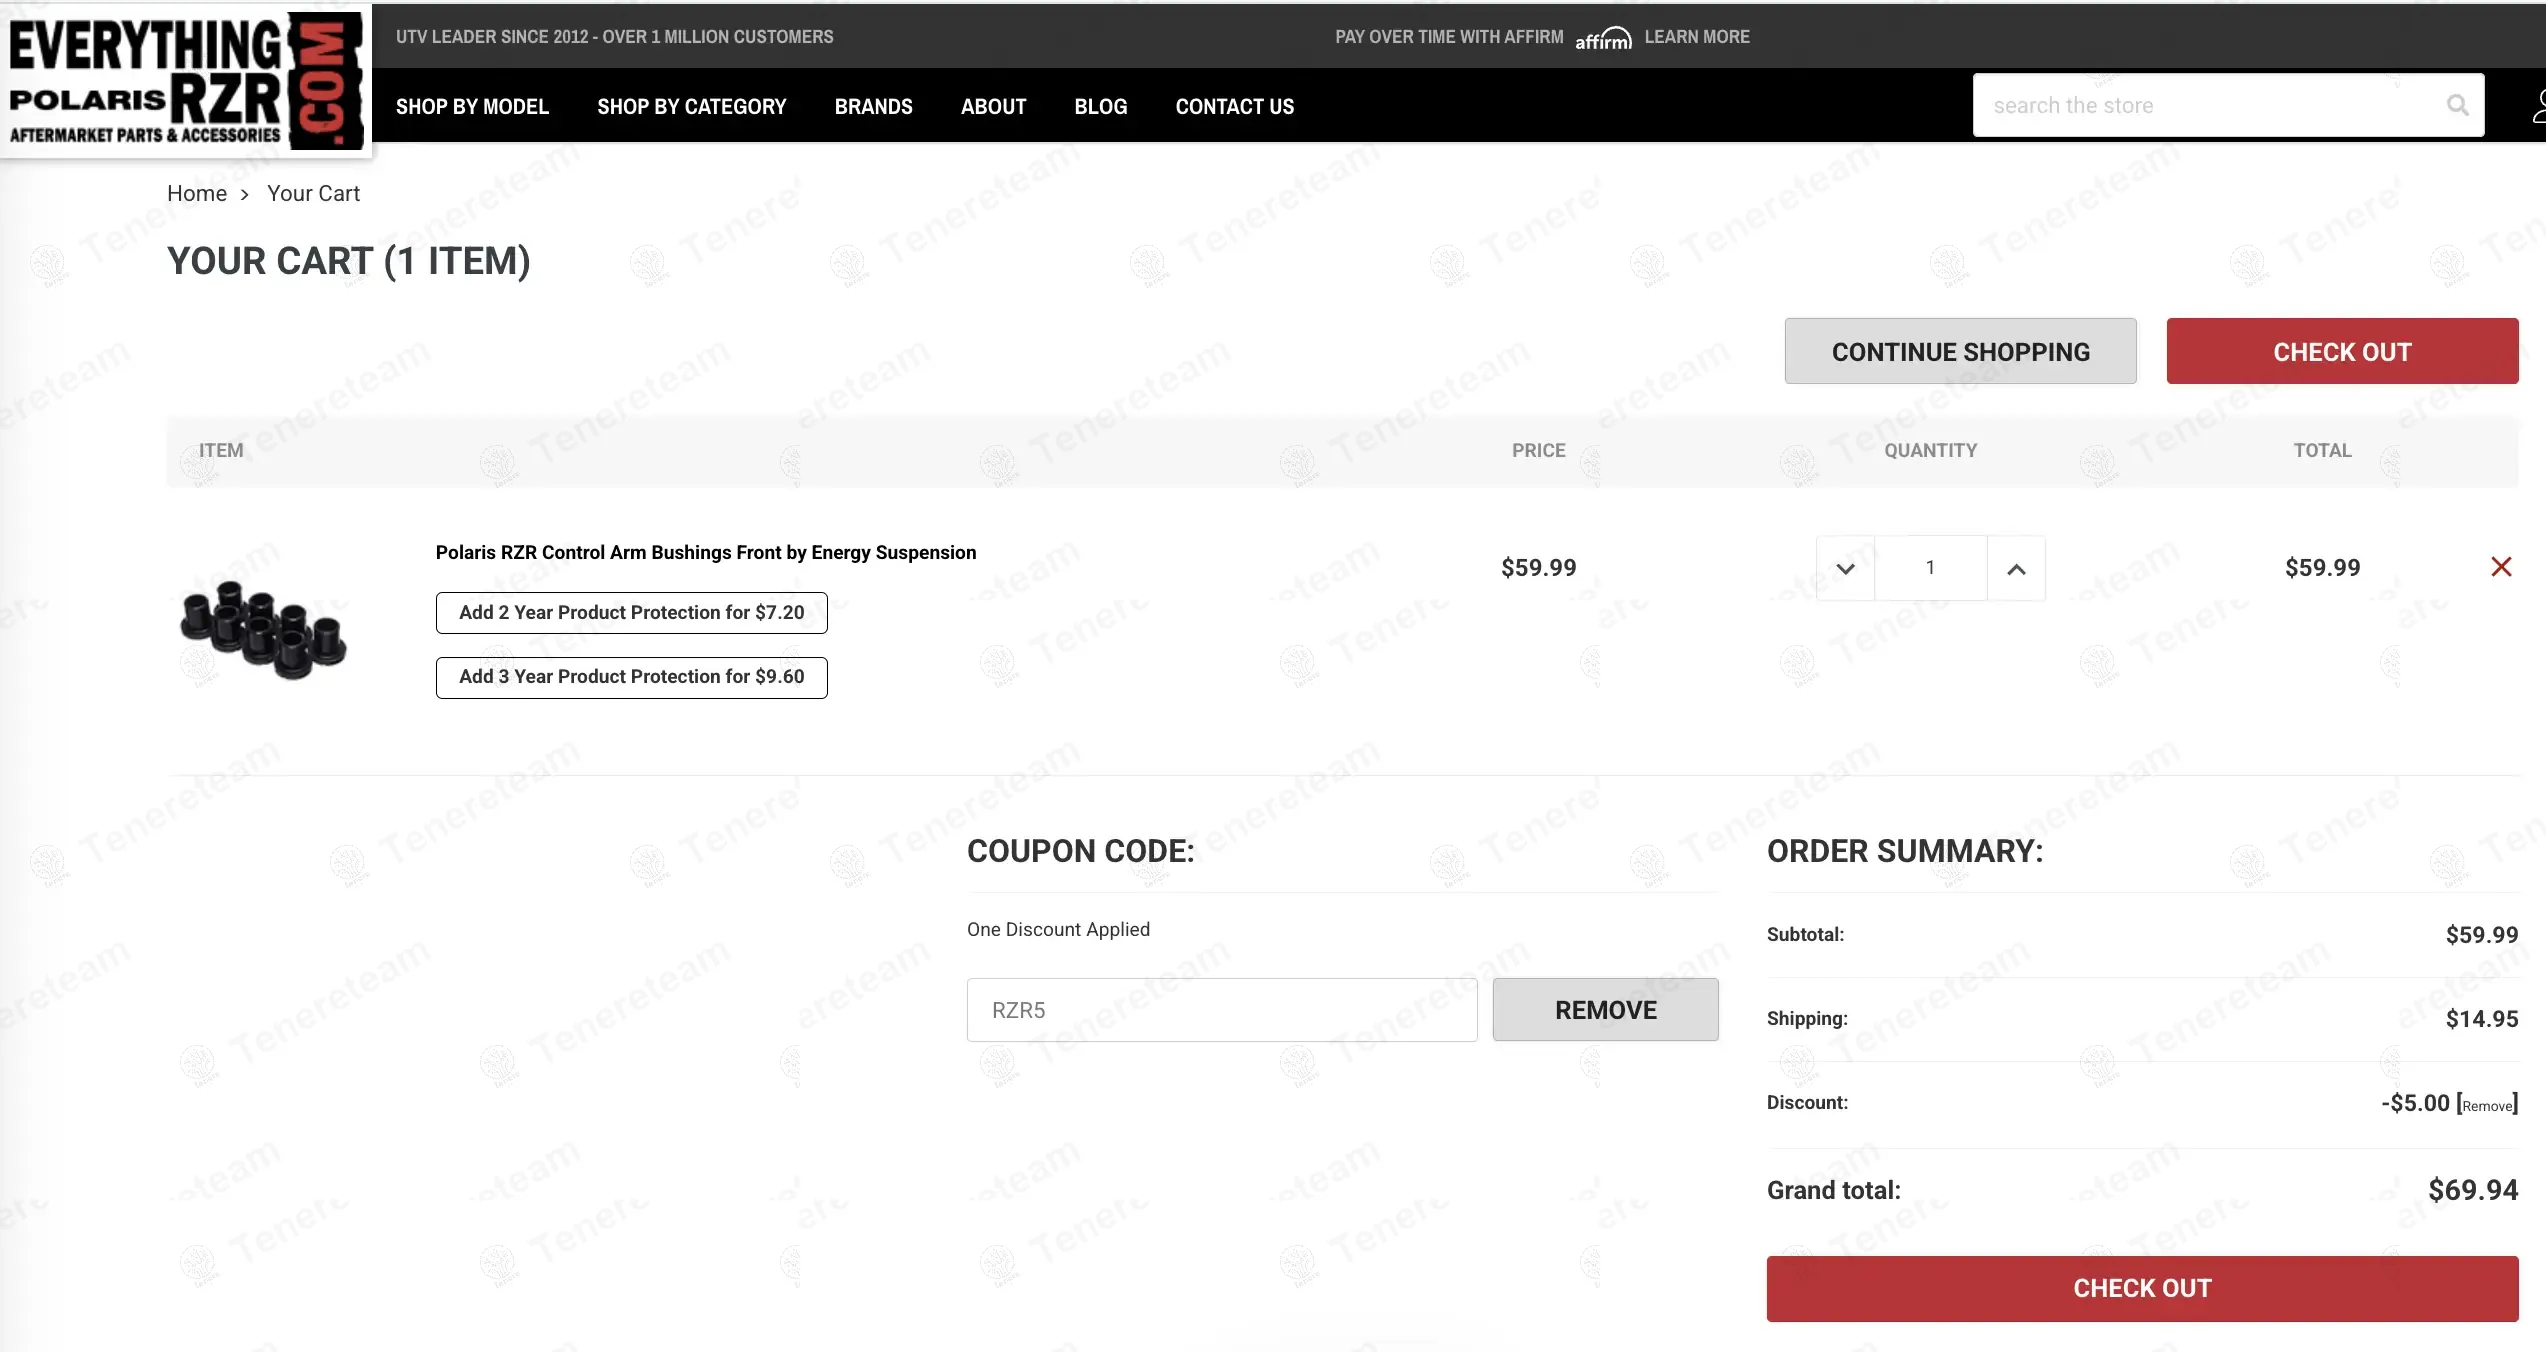Go to Home breadcrumb link
This screenshot has height=1352, width=2546.
pyautogui.click(x=197, y=193)
